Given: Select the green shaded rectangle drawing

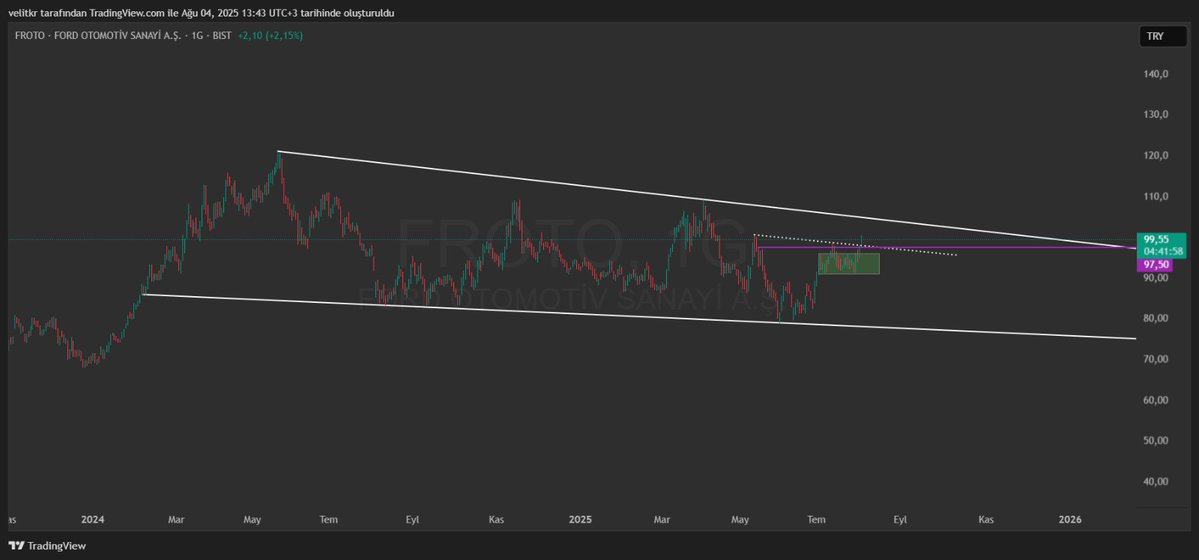Looking at the screenshot, I should coord(849,263).
